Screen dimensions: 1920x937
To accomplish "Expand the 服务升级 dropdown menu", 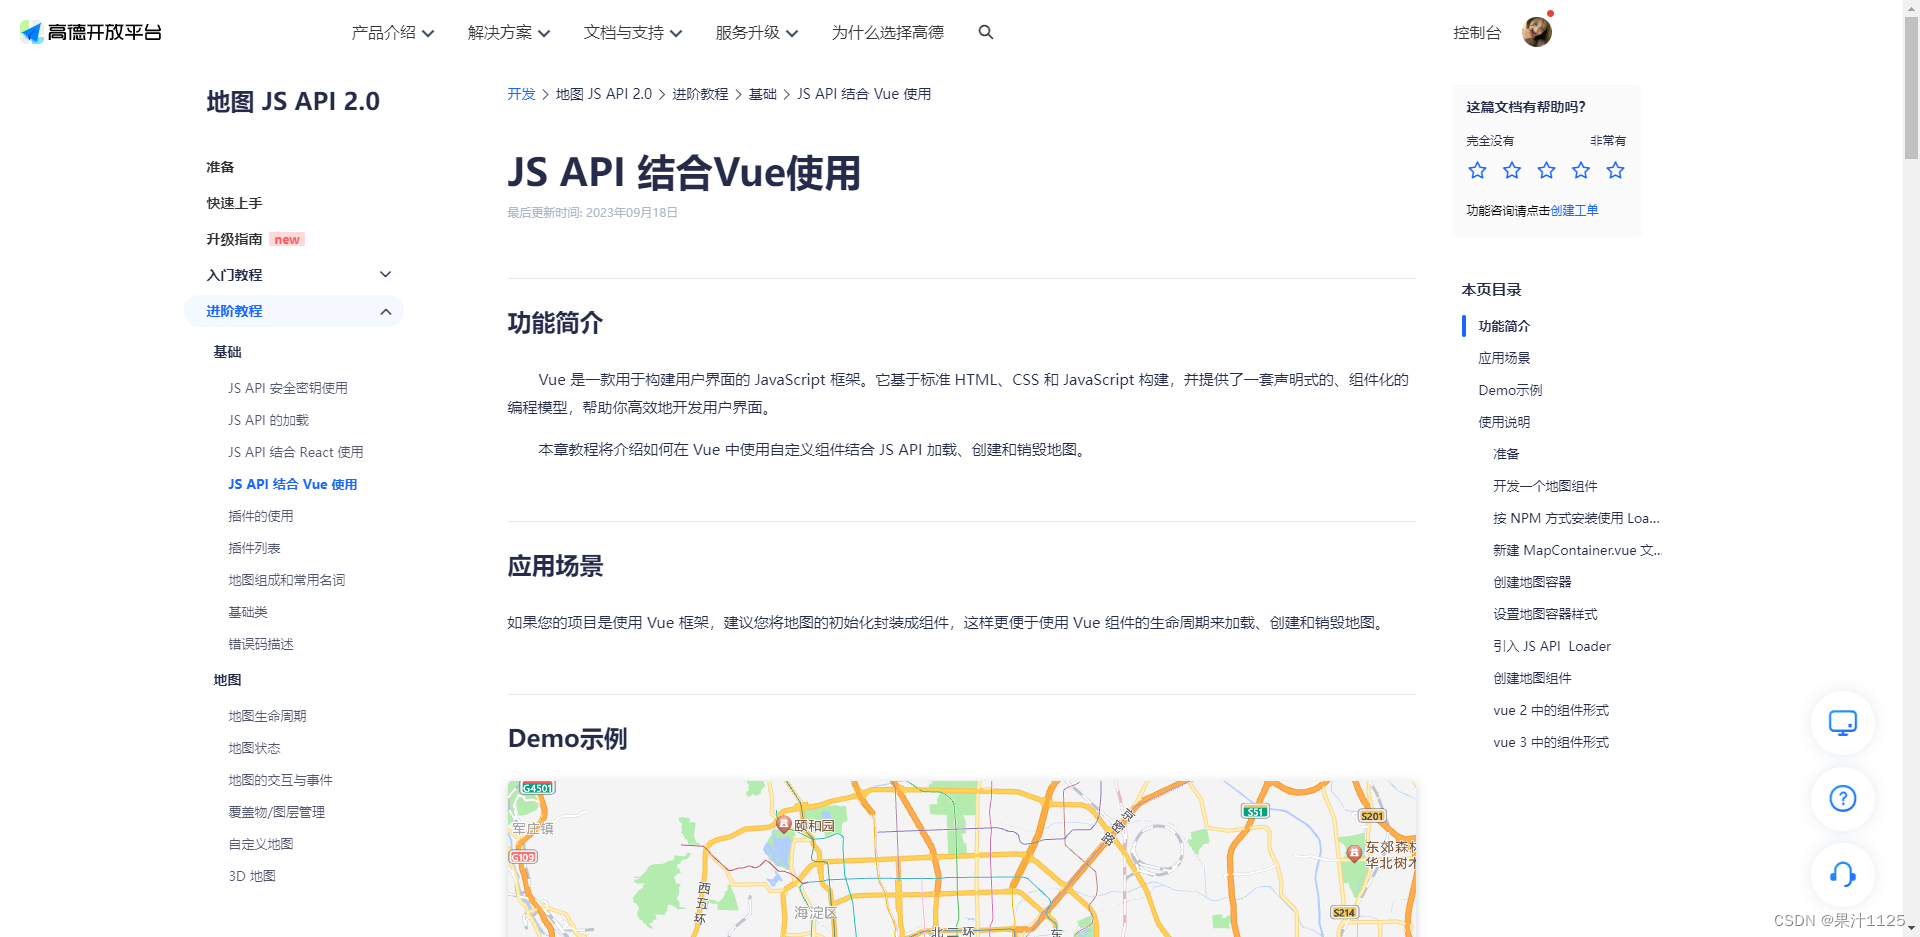I will tap(757, 33).
